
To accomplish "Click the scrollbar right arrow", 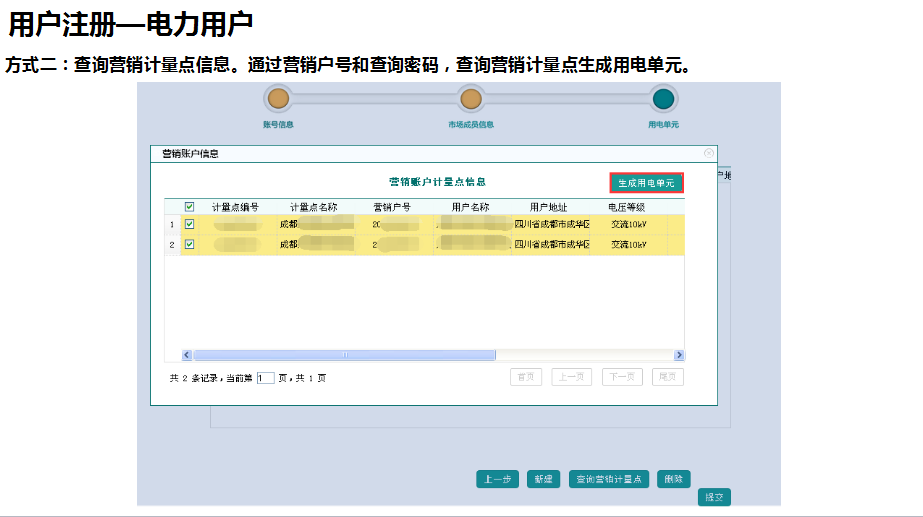I will tap(679, 355).
